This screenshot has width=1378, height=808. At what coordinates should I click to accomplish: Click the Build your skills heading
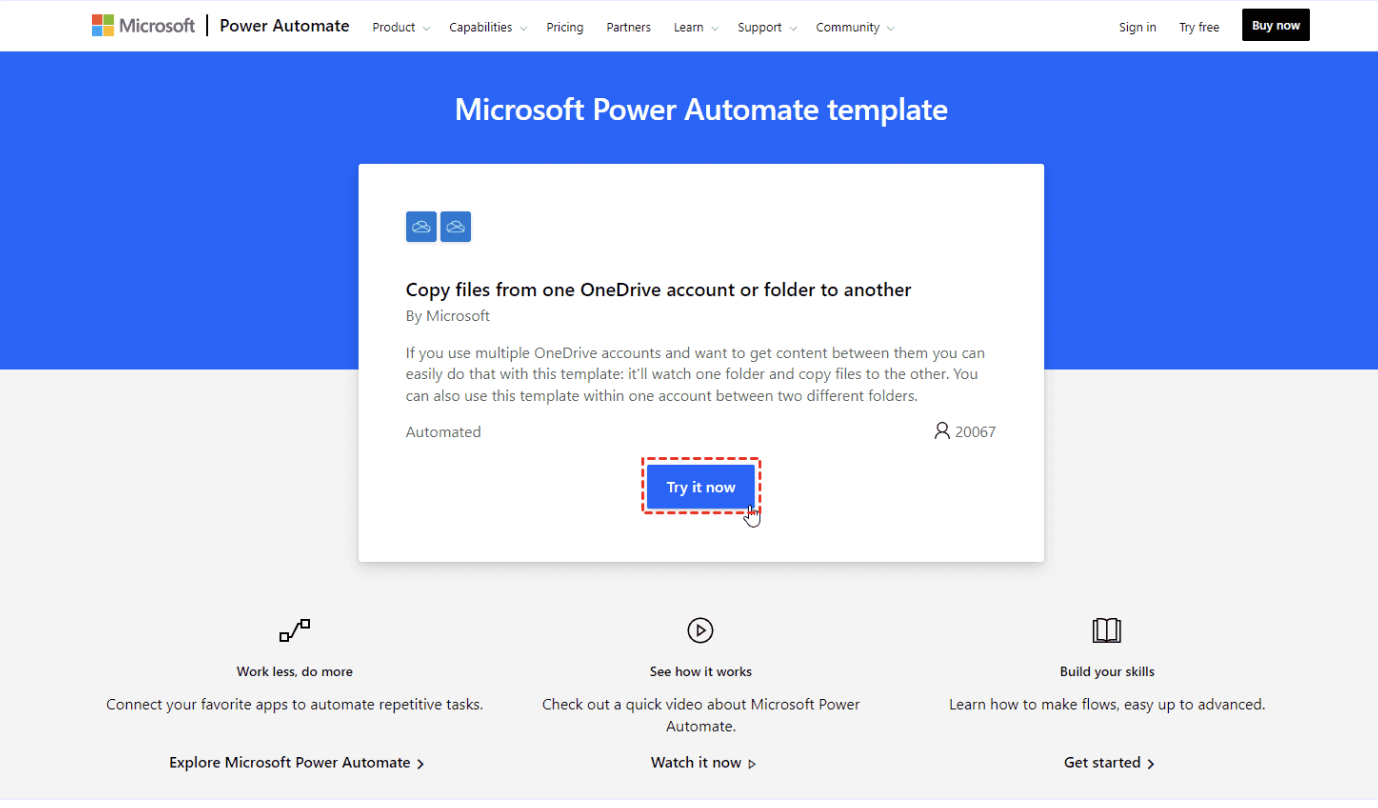pyautogui.click(x=1107, y=672)
